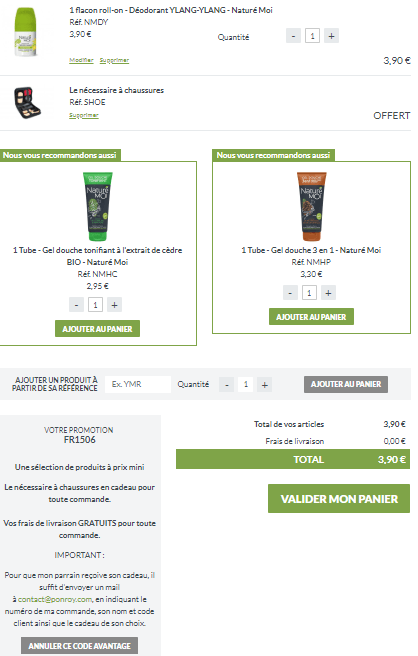Viewport: 418px width, 656px height.
Task: Decrease quantity for cedar gel douche
Action: [x=76, y=305]
